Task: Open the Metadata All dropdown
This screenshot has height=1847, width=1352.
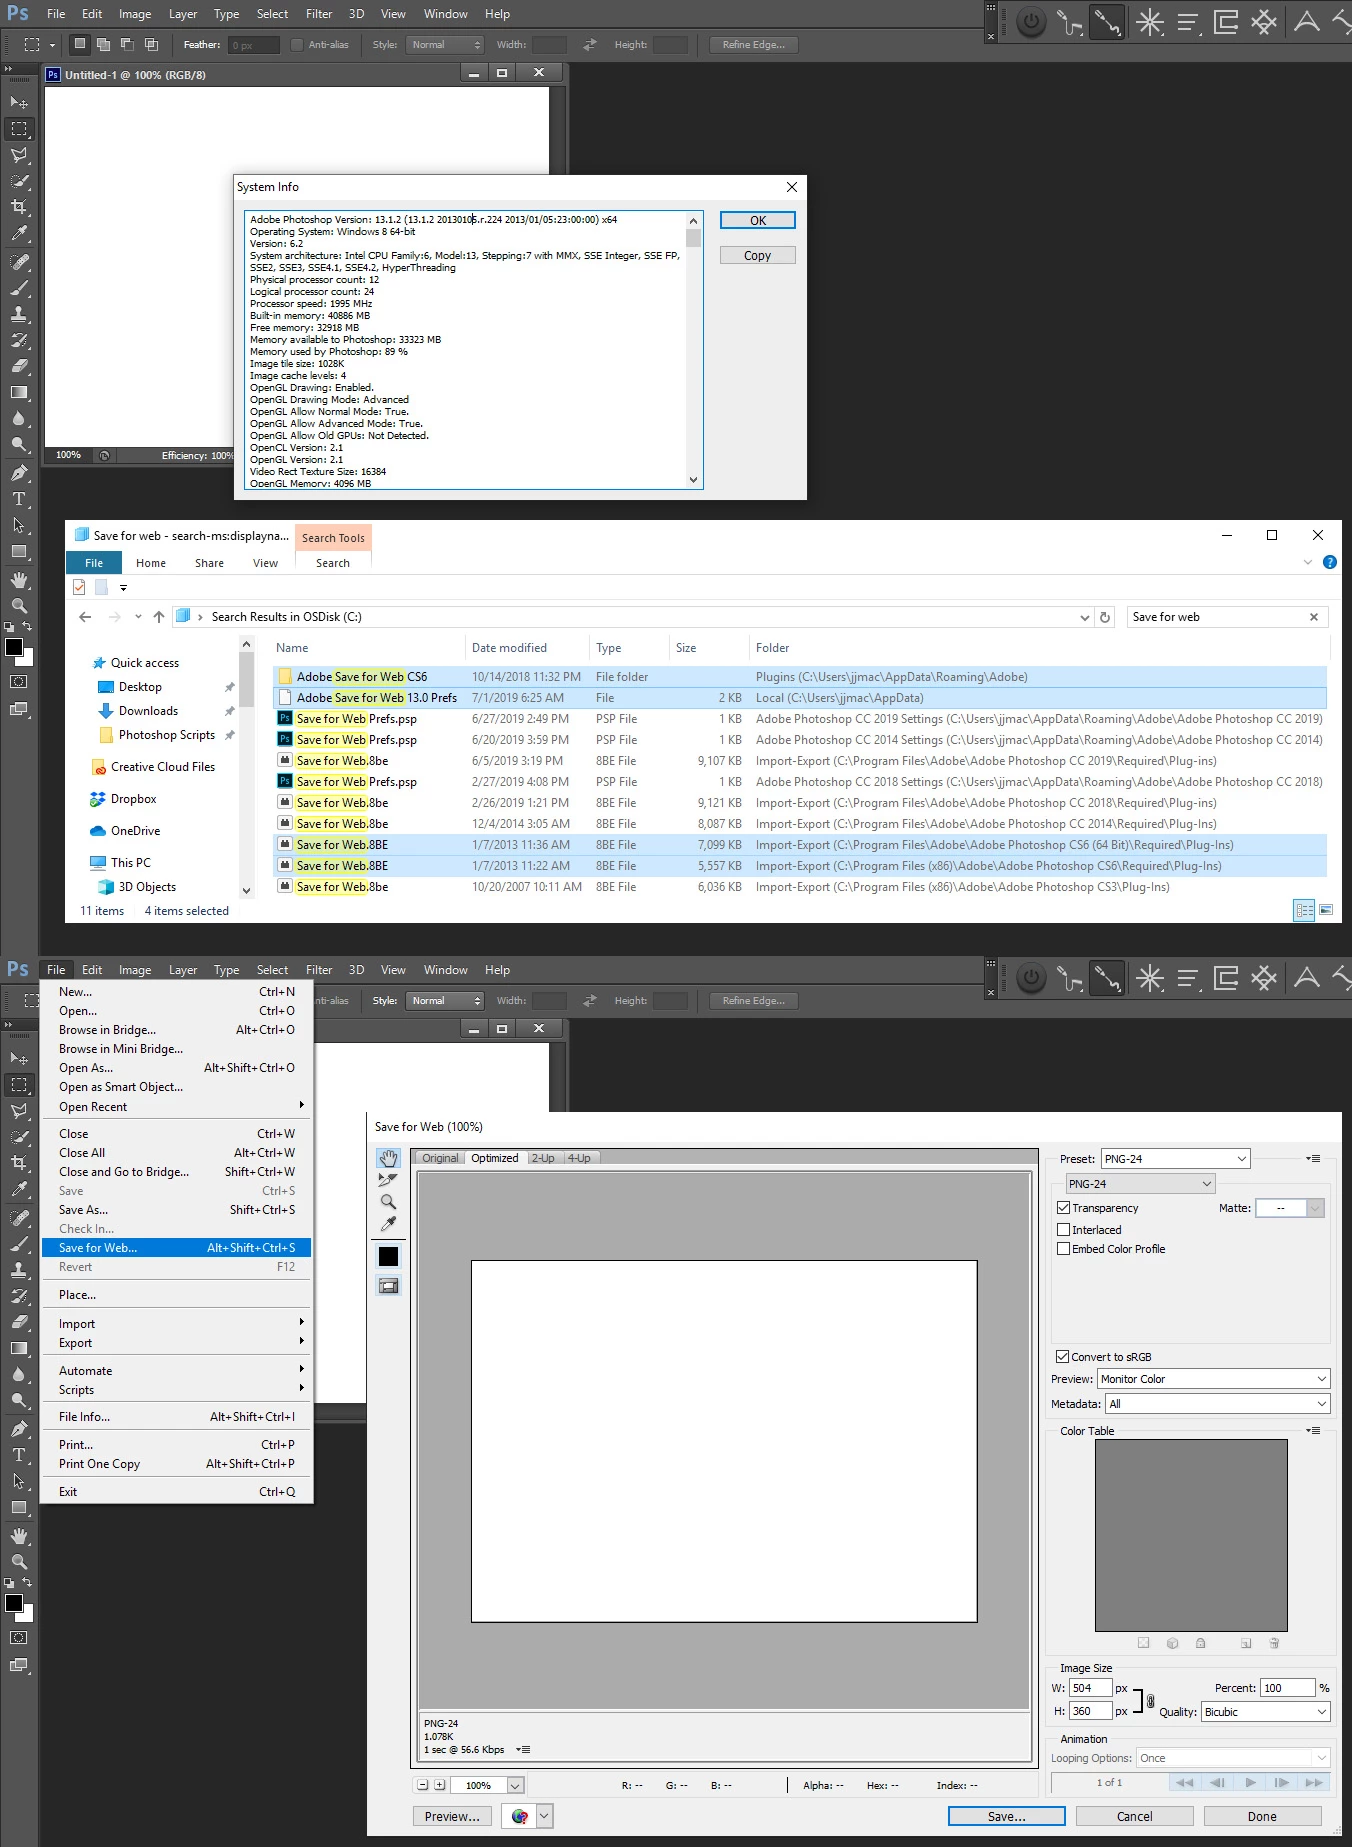Action: pos(1218,1404)
